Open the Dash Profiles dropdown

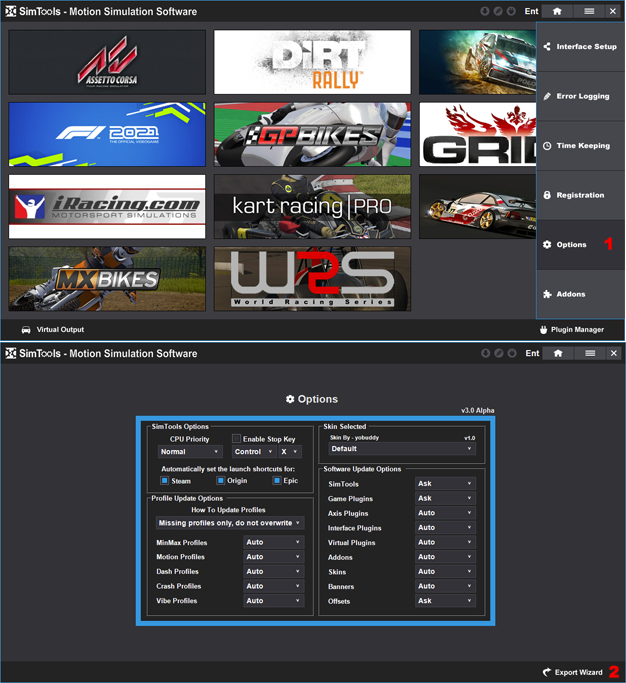click(x=274, y=571)
